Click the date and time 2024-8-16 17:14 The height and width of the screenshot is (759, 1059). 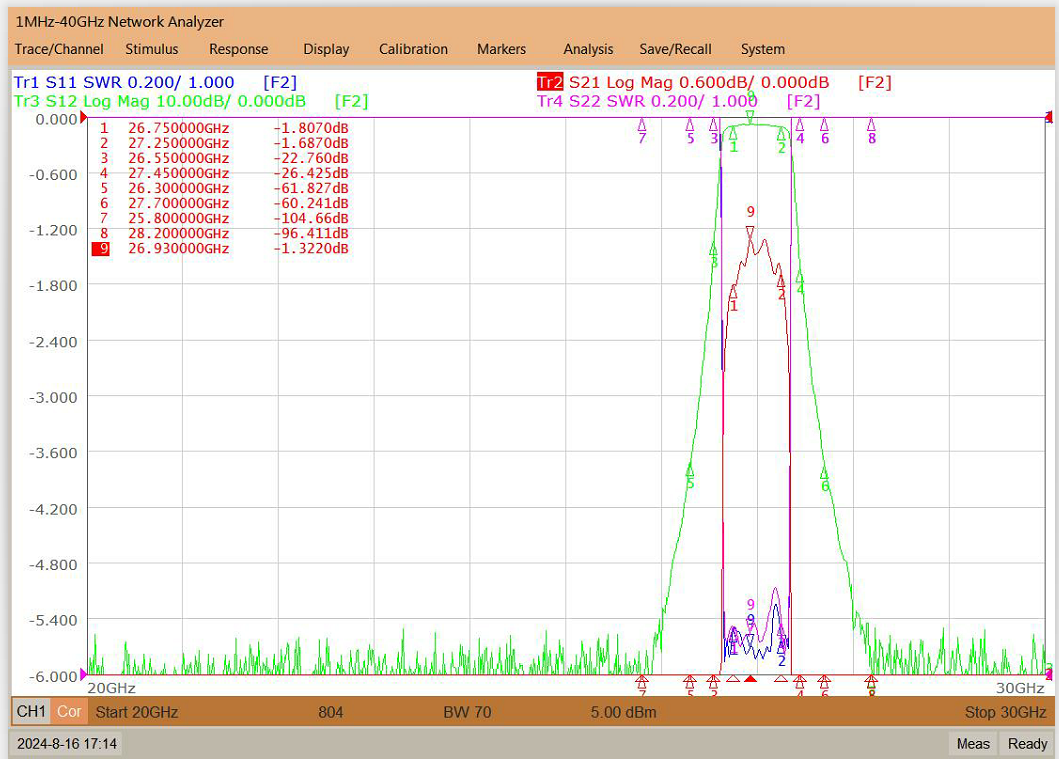tap(67, 743)
